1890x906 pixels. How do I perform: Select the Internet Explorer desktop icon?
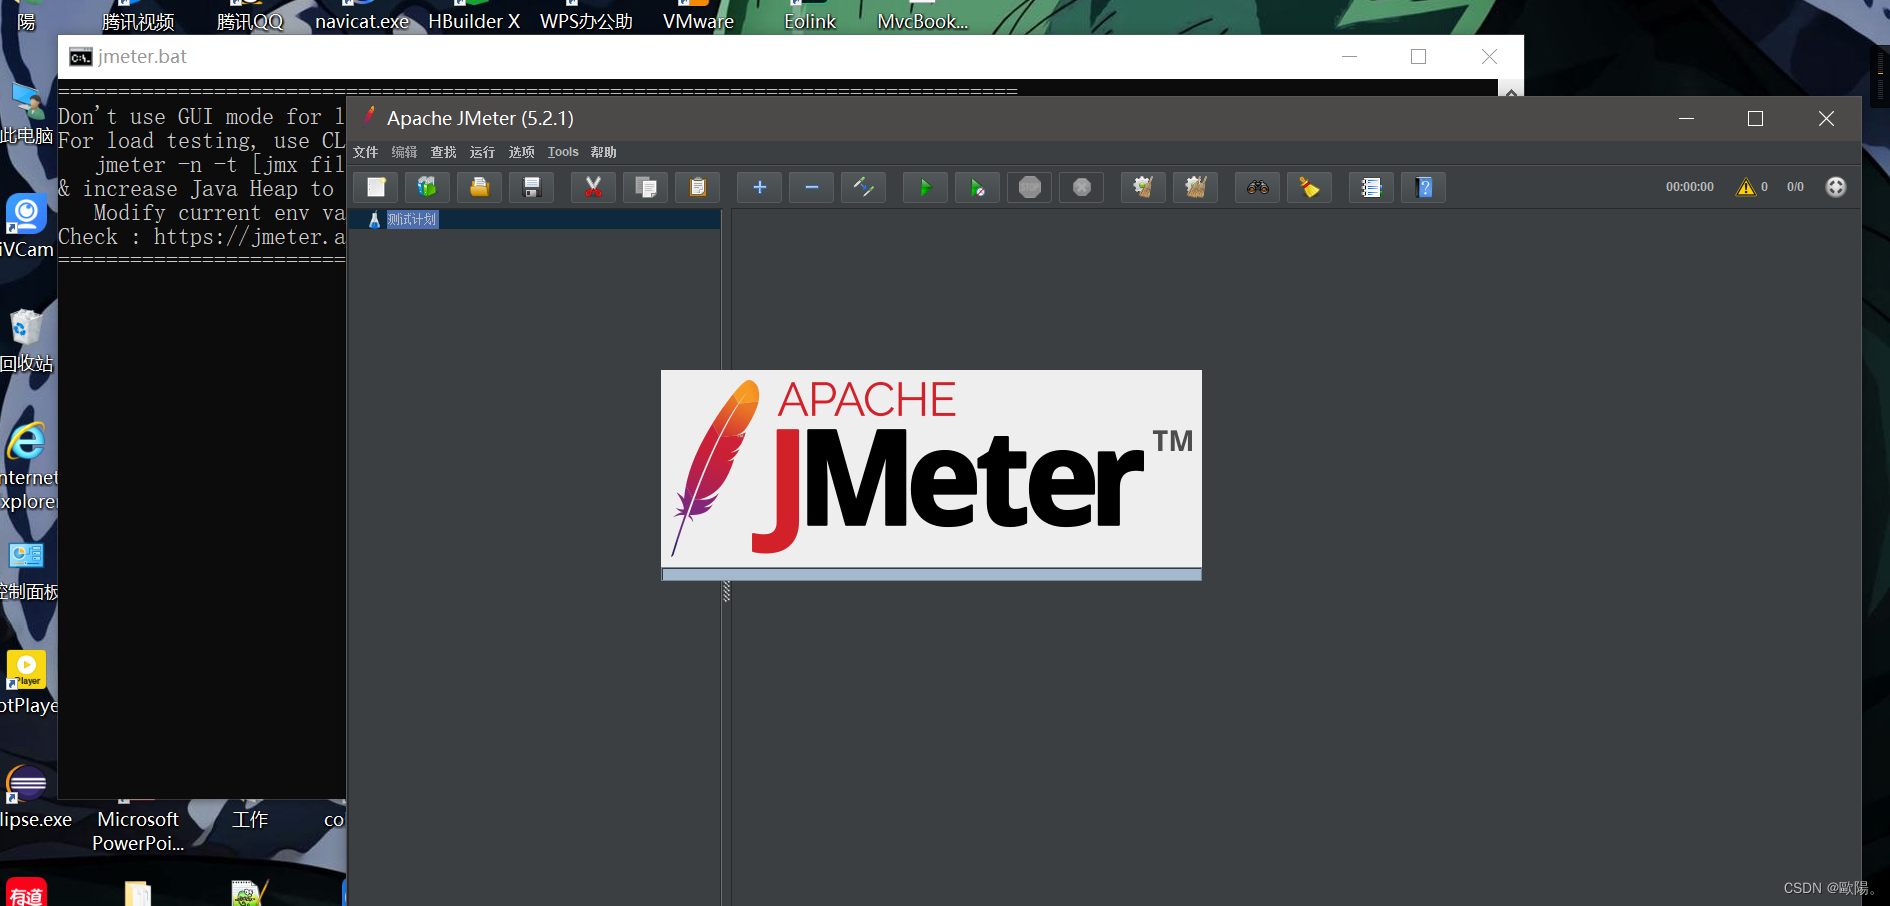coord(28,466)
